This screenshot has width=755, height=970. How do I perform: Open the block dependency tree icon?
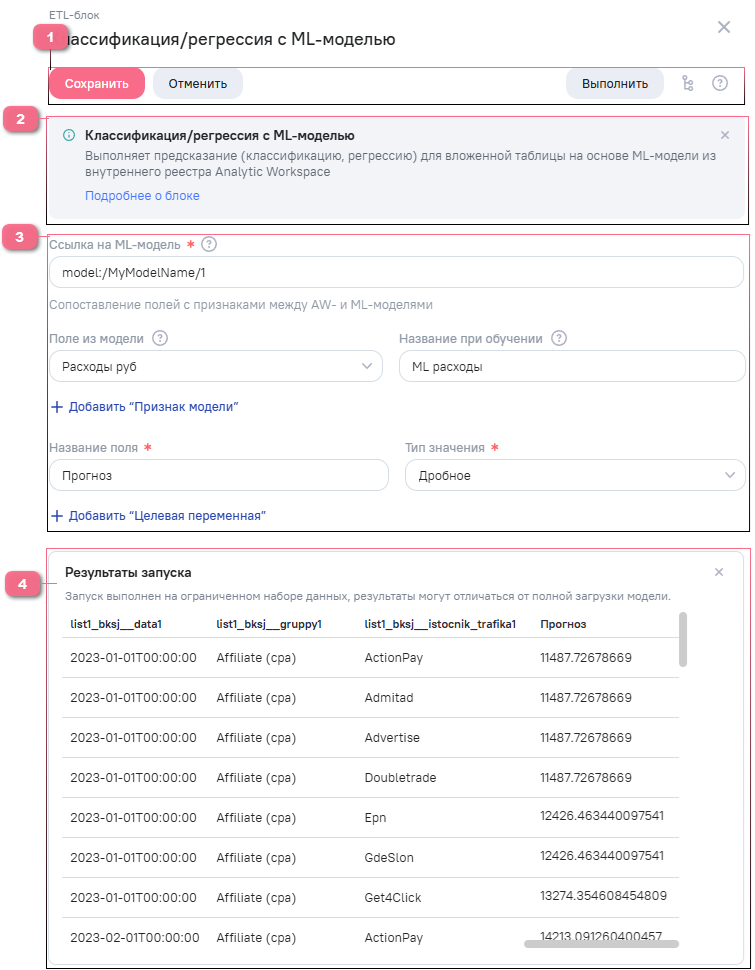(687, 84)
